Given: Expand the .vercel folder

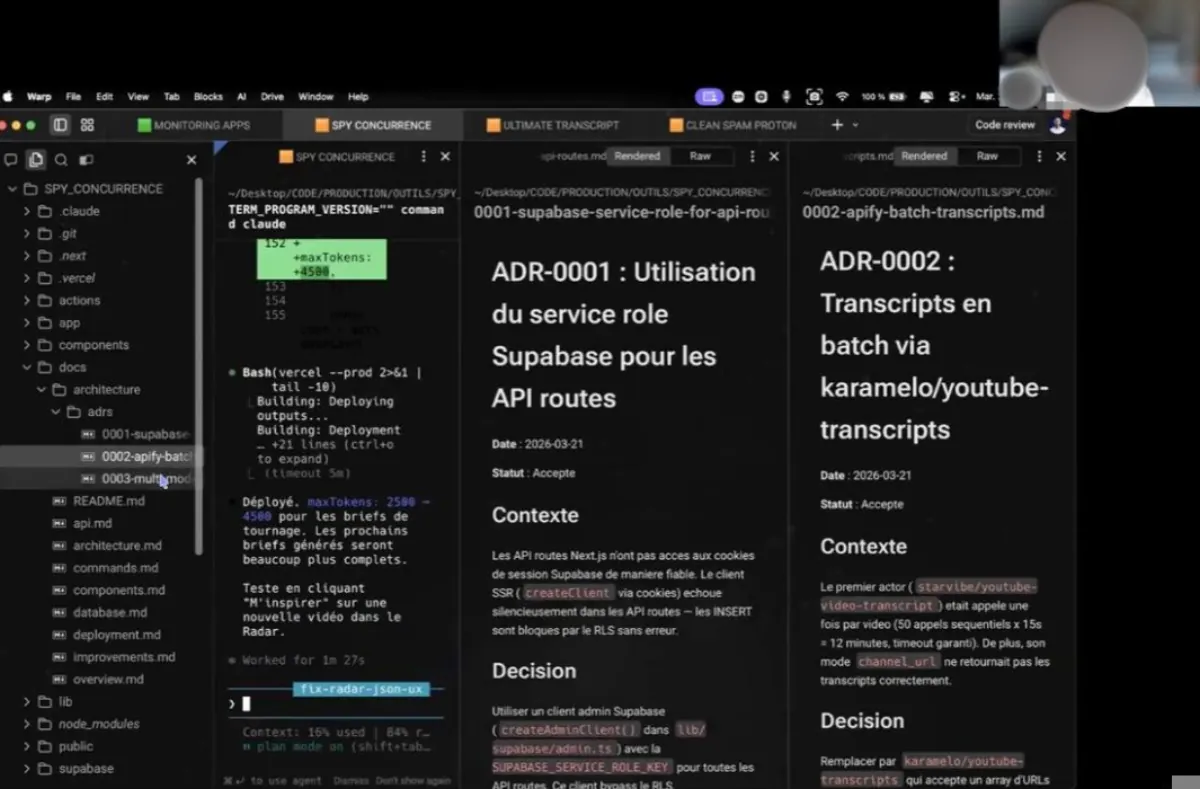Looking at the screenshot, I should (x=26, y=278).
